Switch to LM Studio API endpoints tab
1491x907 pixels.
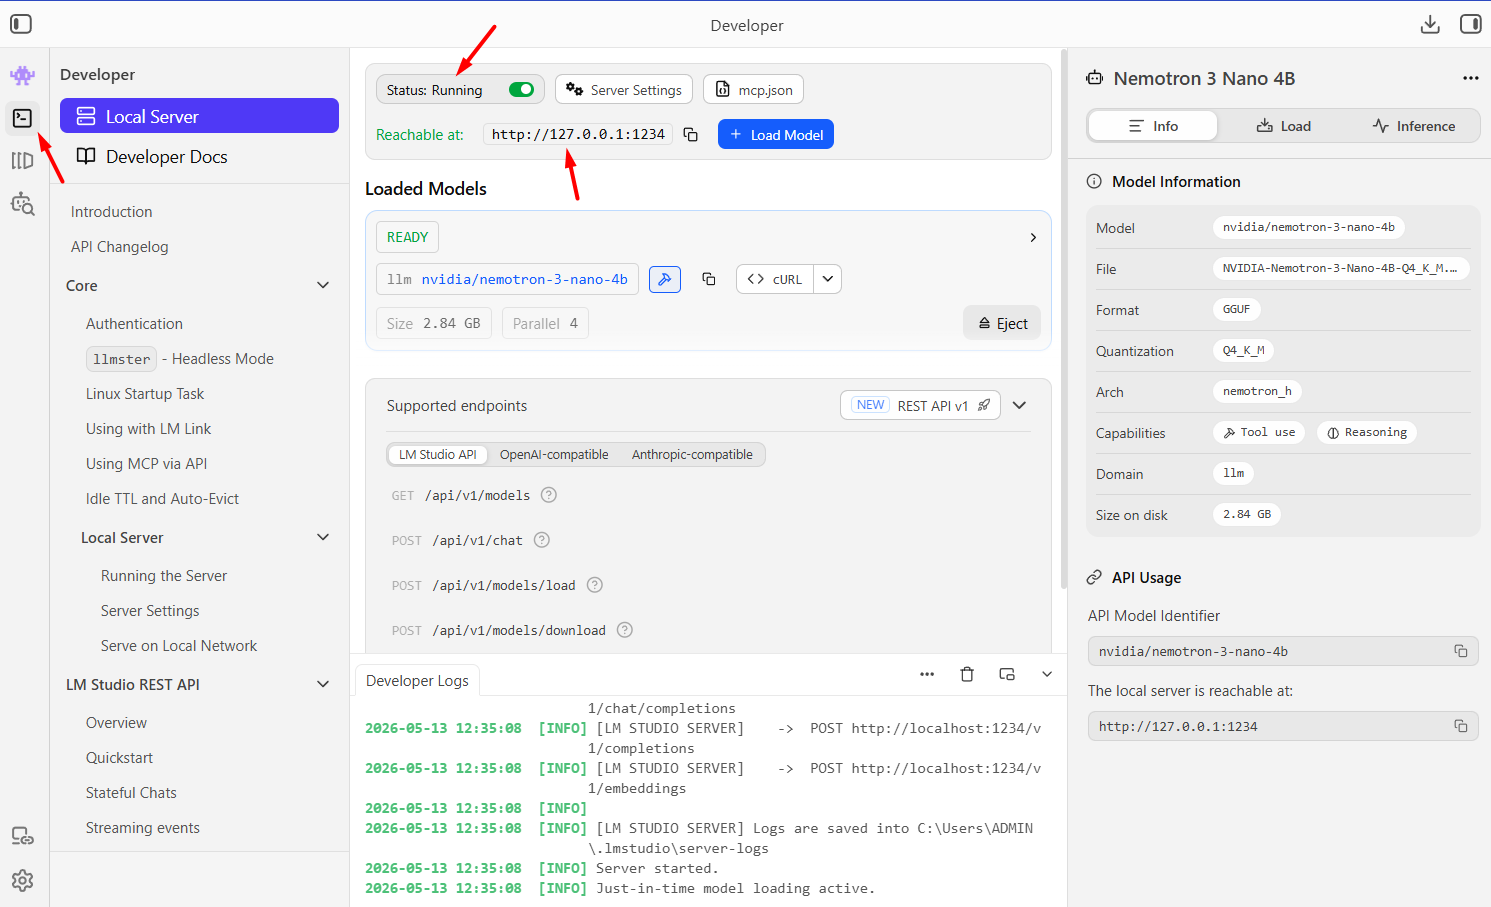(x=437, y=454)
